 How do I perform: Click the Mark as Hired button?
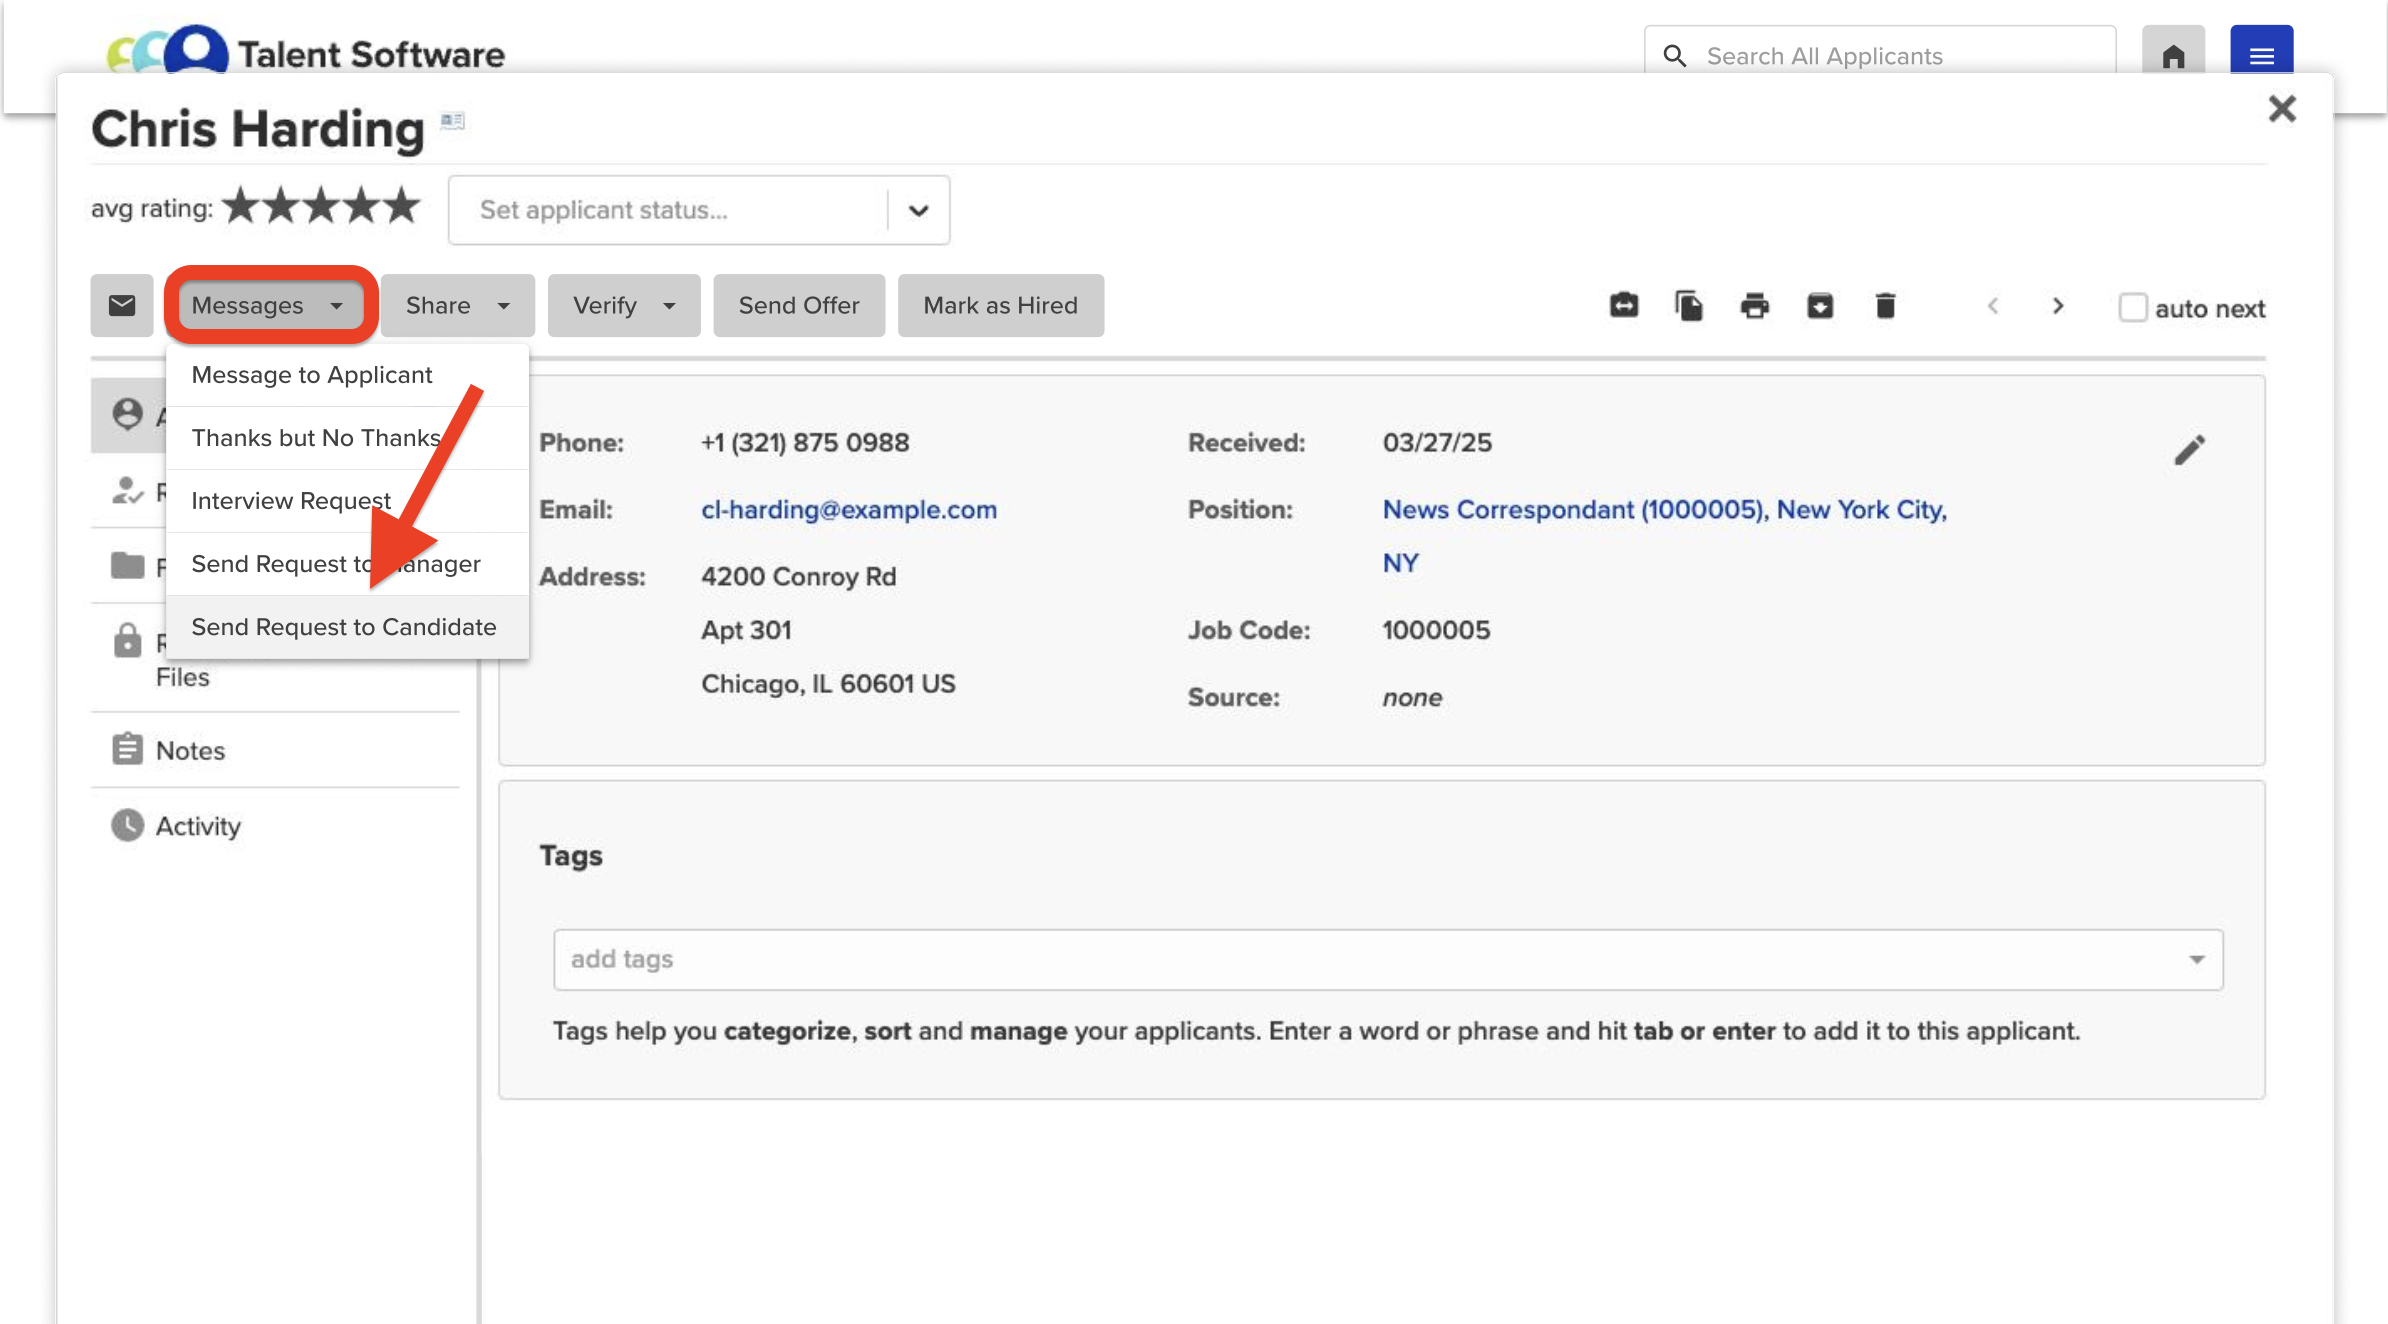1000,305
